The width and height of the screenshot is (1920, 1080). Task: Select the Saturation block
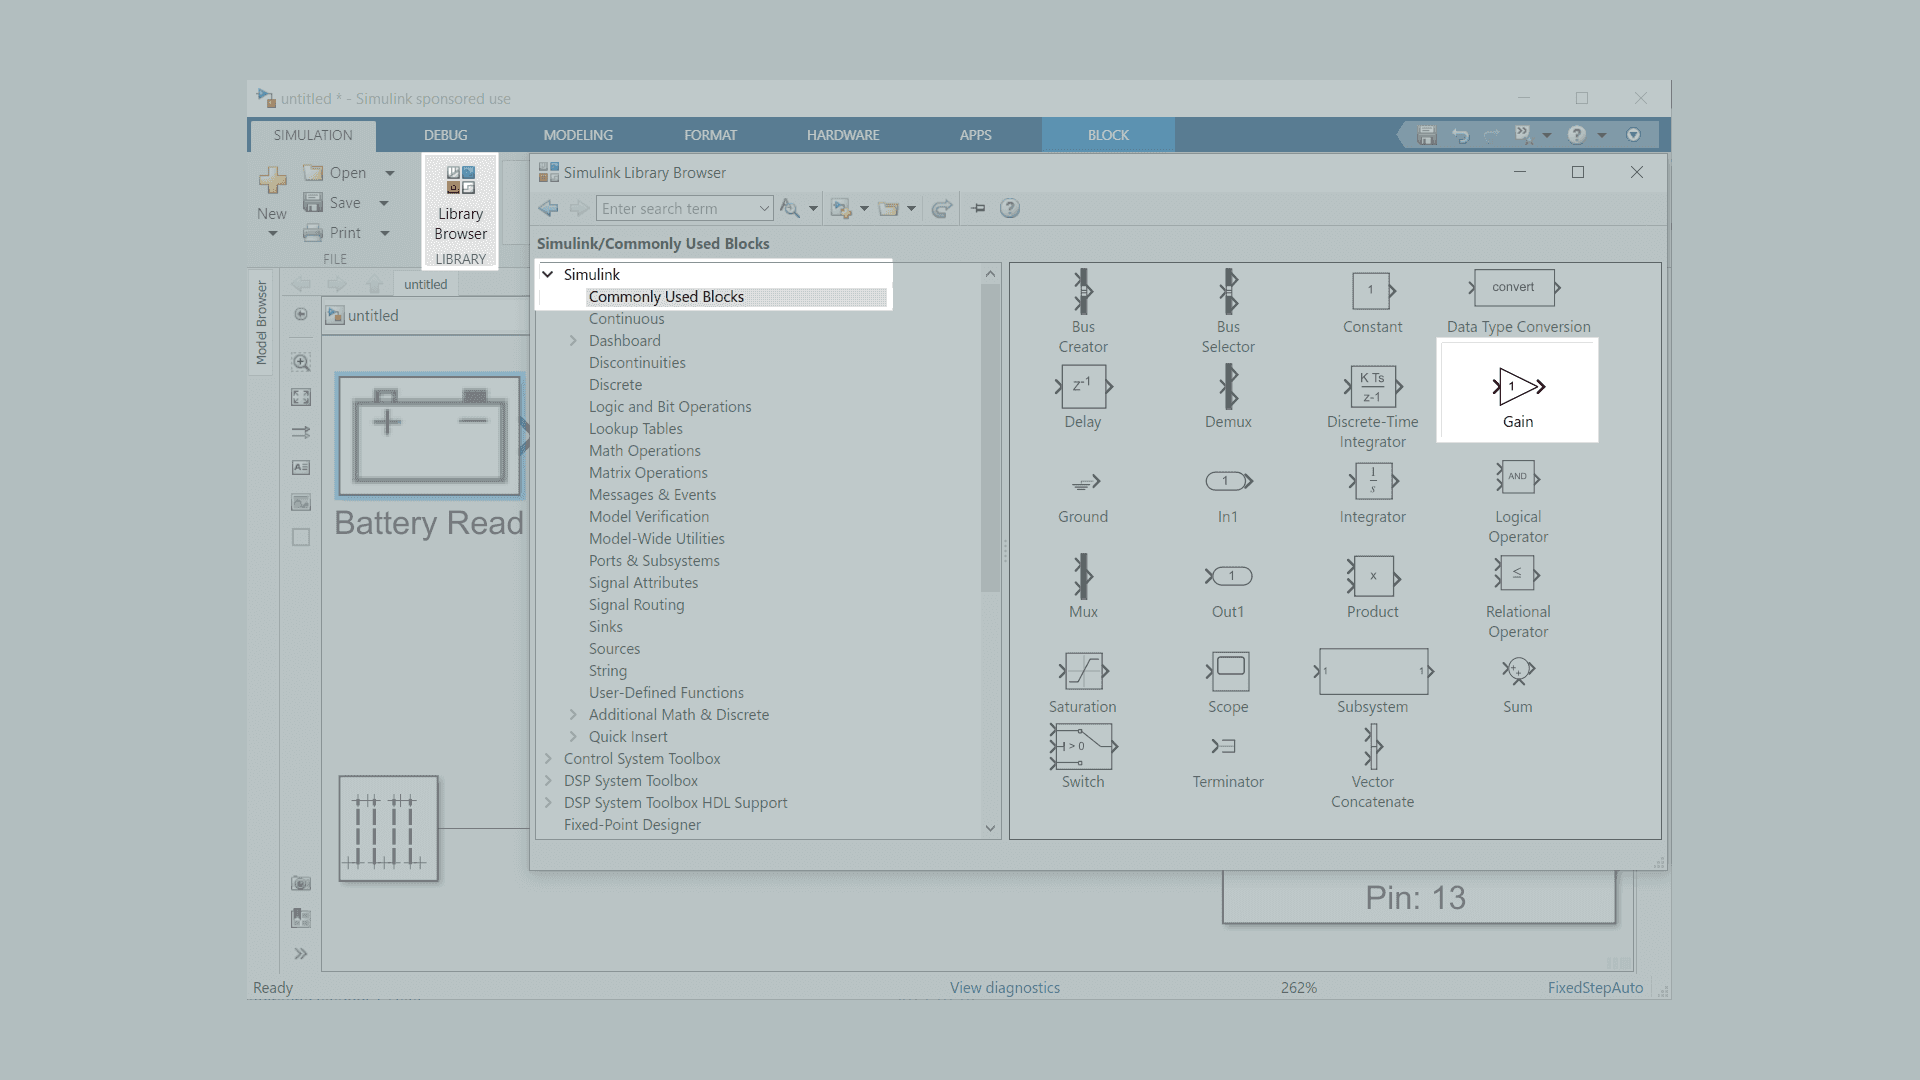pyautogui.click(x=1083, y=672)
